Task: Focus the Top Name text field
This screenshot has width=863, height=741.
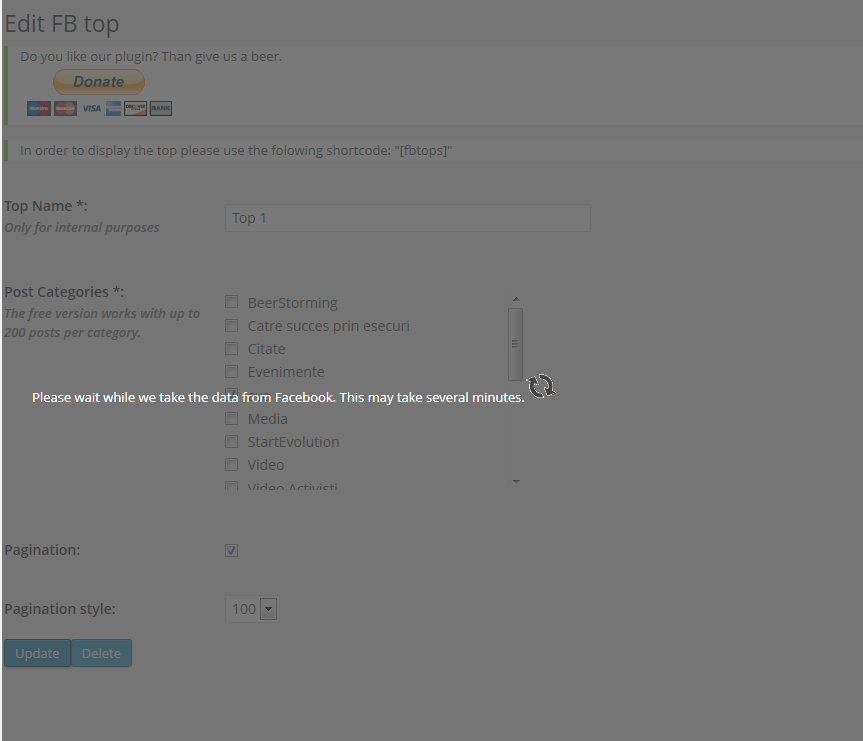Action: pos(408,218)
